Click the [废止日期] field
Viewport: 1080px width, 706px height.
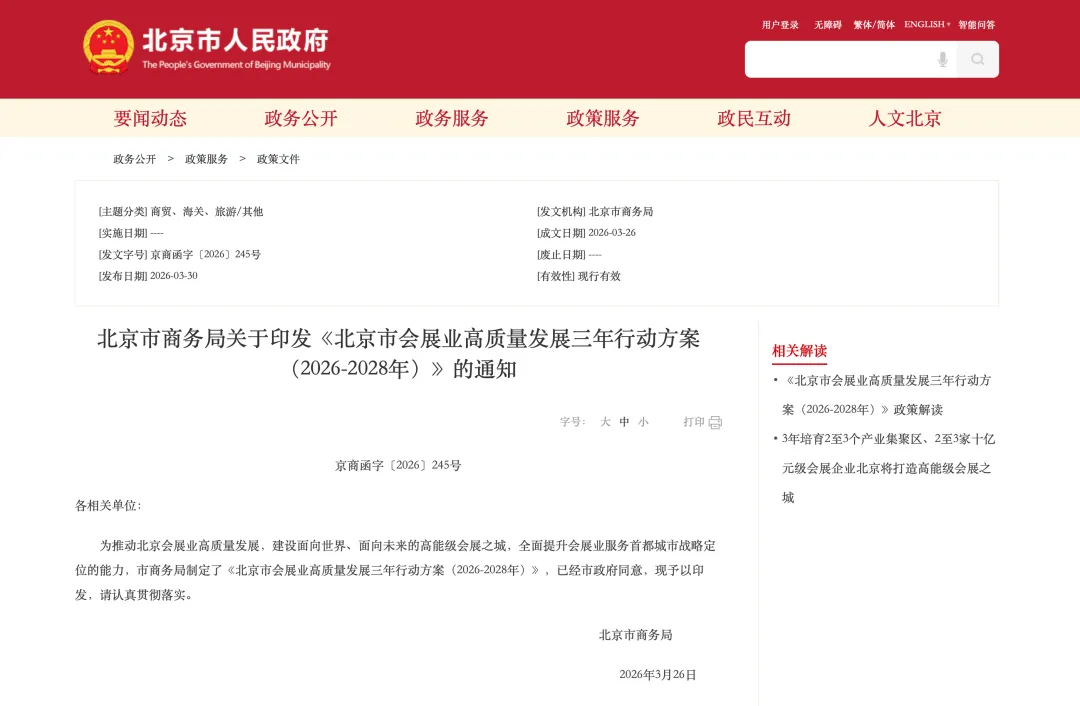coord(569,254)
